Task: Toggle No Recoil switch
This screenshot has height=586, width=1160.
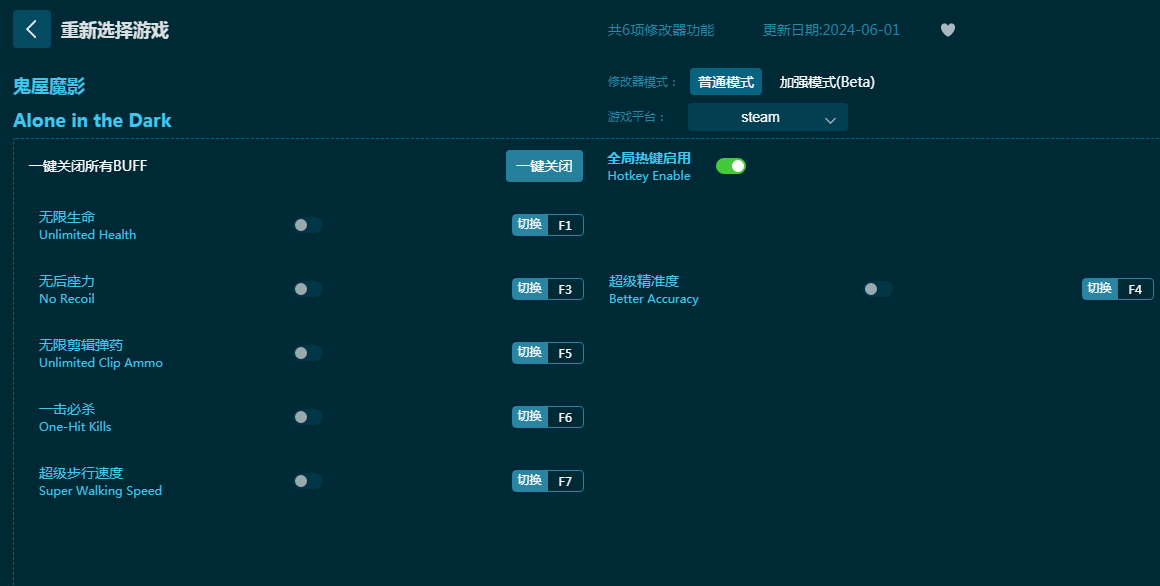Action: [x=308, y=289]
